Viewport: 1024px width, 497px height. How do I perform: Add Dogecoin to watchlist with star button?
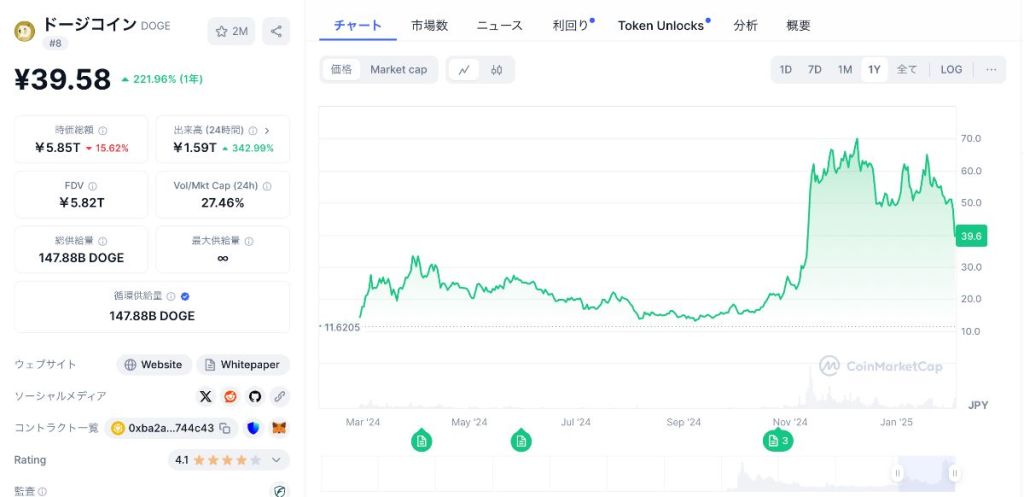231,31
